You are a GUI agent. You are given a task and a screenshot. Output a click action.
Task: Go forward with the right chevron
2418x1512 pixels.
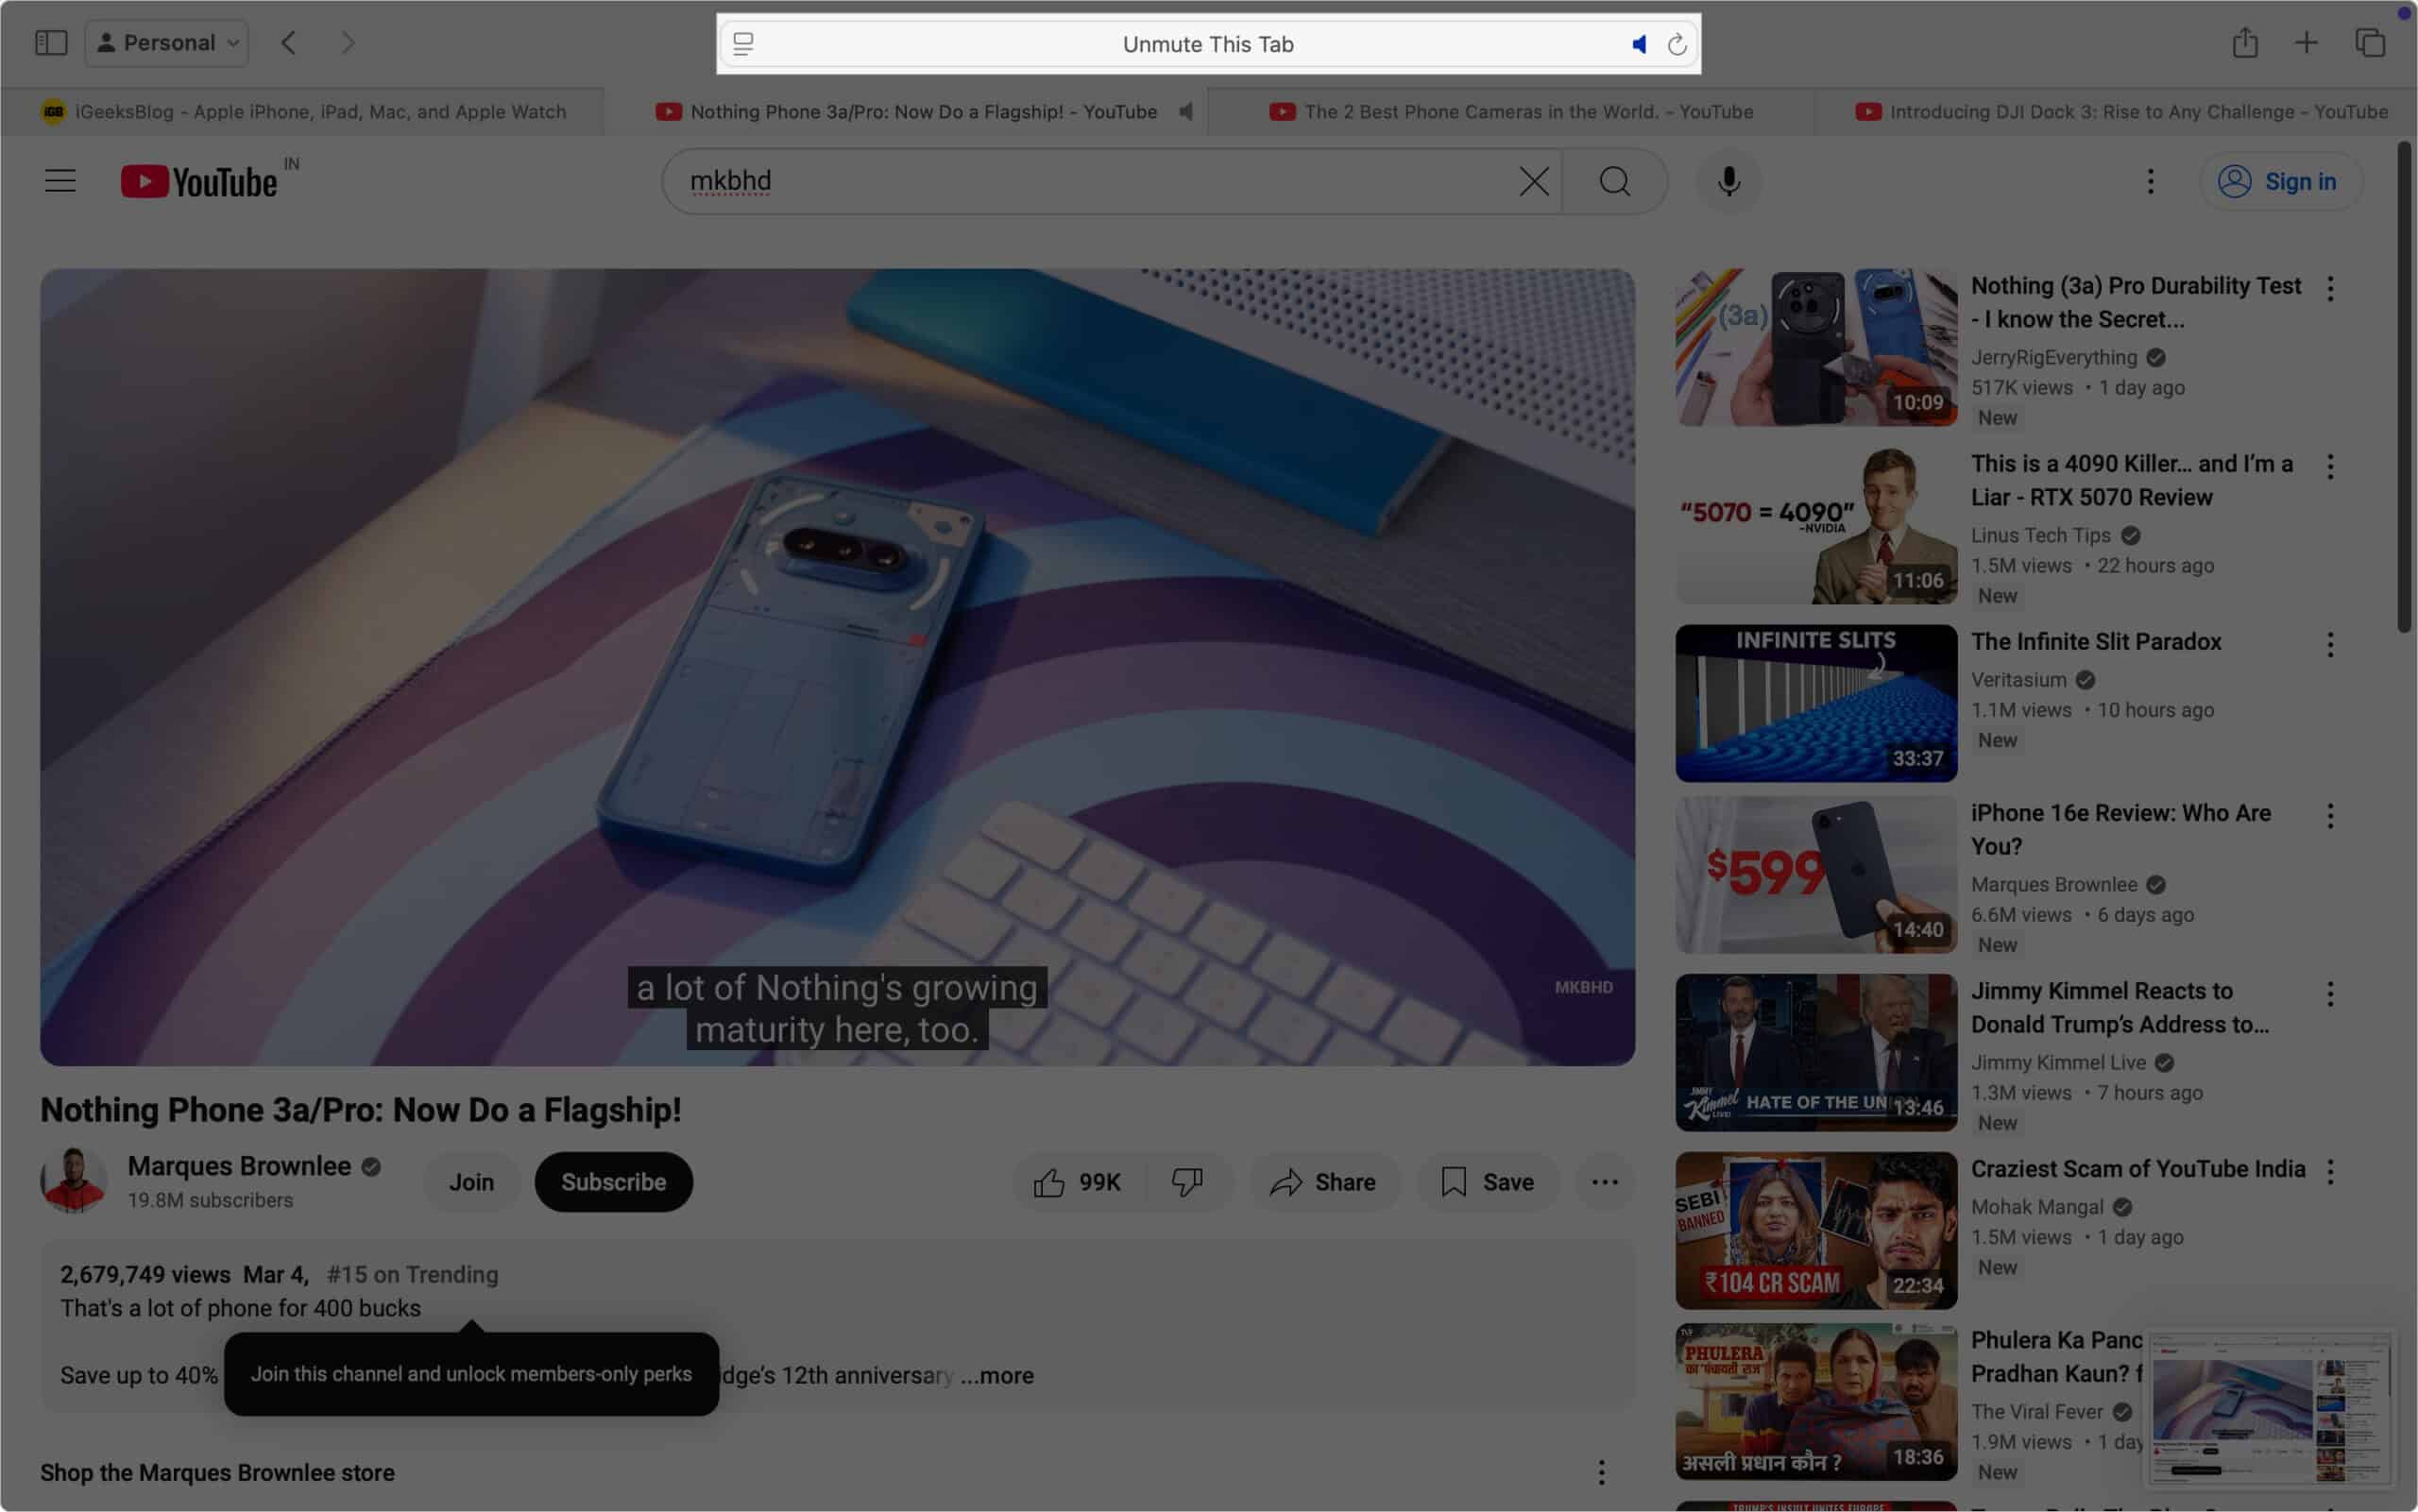point(347,43)
